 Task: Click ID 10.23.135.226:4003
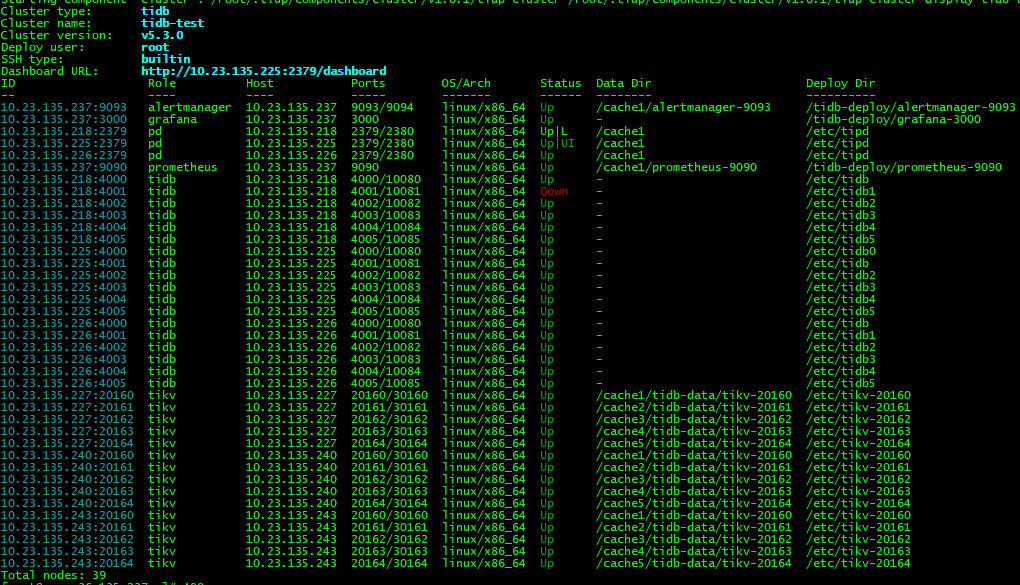click(64, 359)
